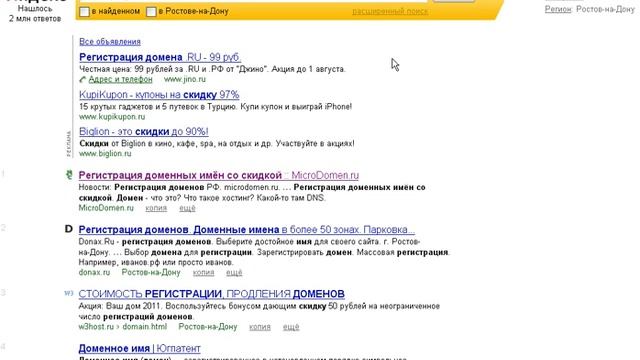The image size is (640, 360).
Task: Open 'KupiKupon - купоны на скидку 97%' ad
Action: pyautogui.click(x=159, y=95)
